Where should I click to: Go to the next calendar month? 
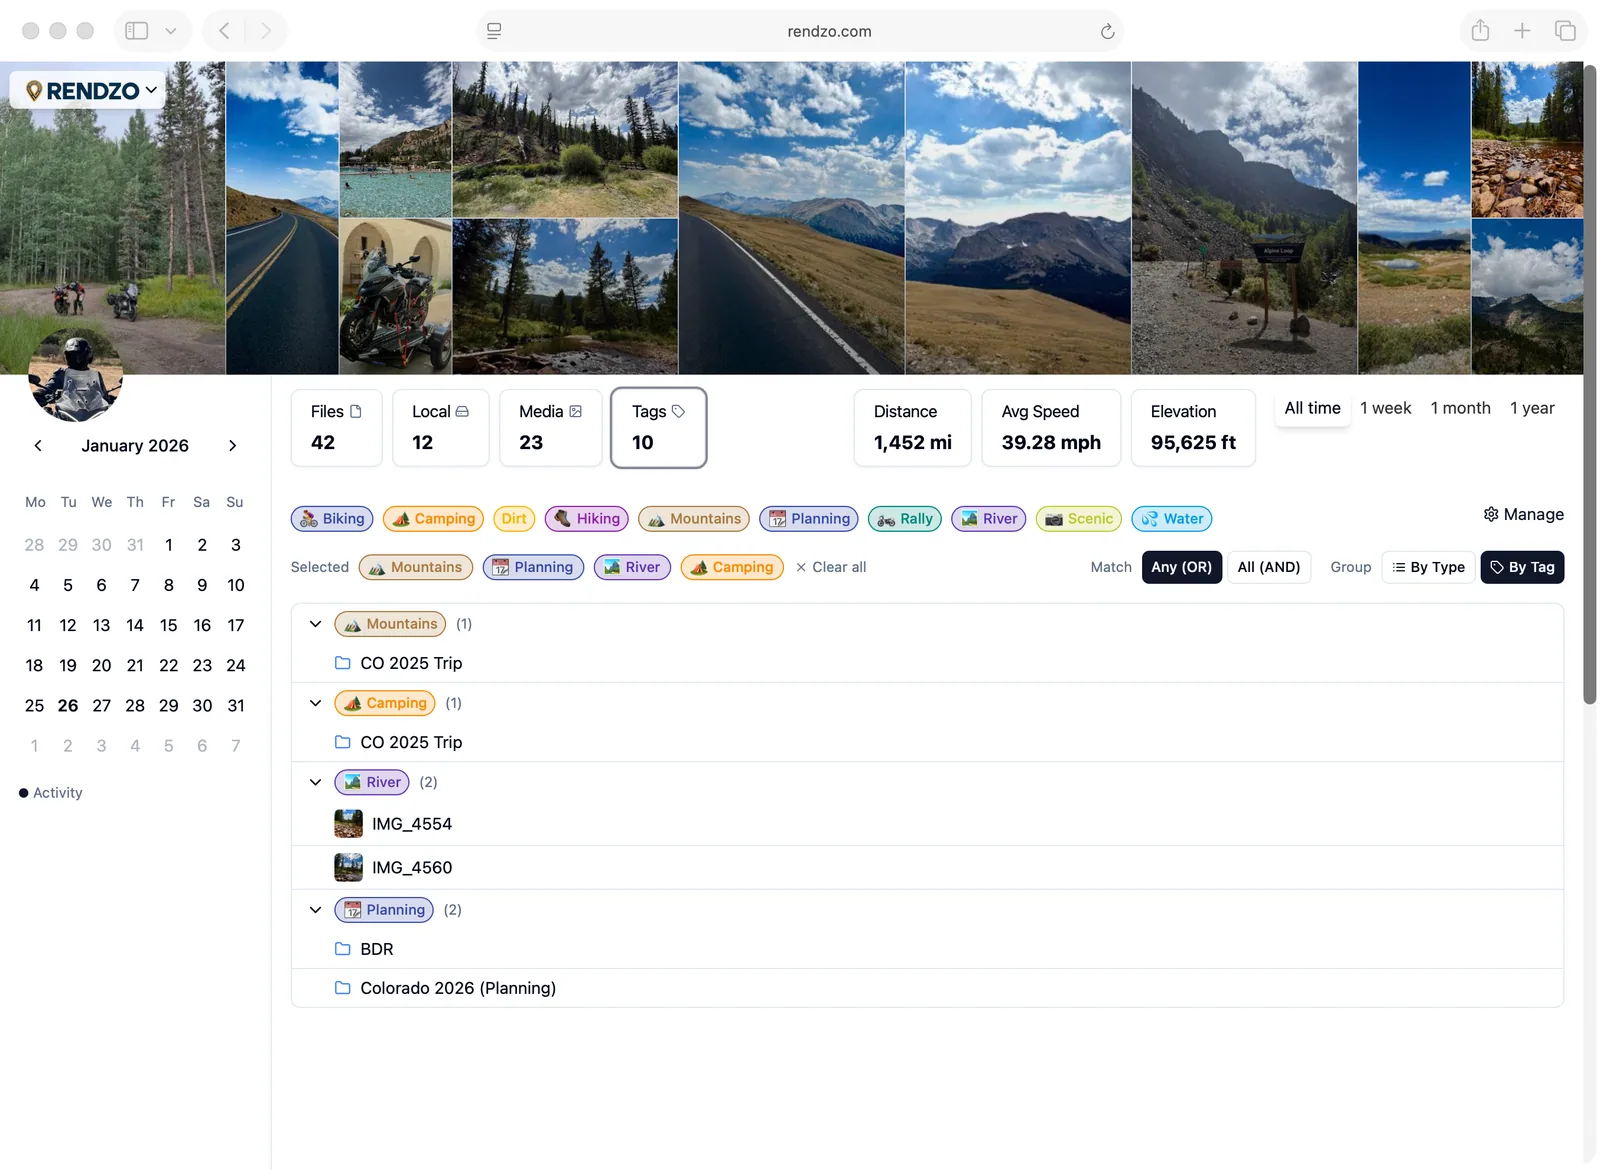click(x=232, y=446)
